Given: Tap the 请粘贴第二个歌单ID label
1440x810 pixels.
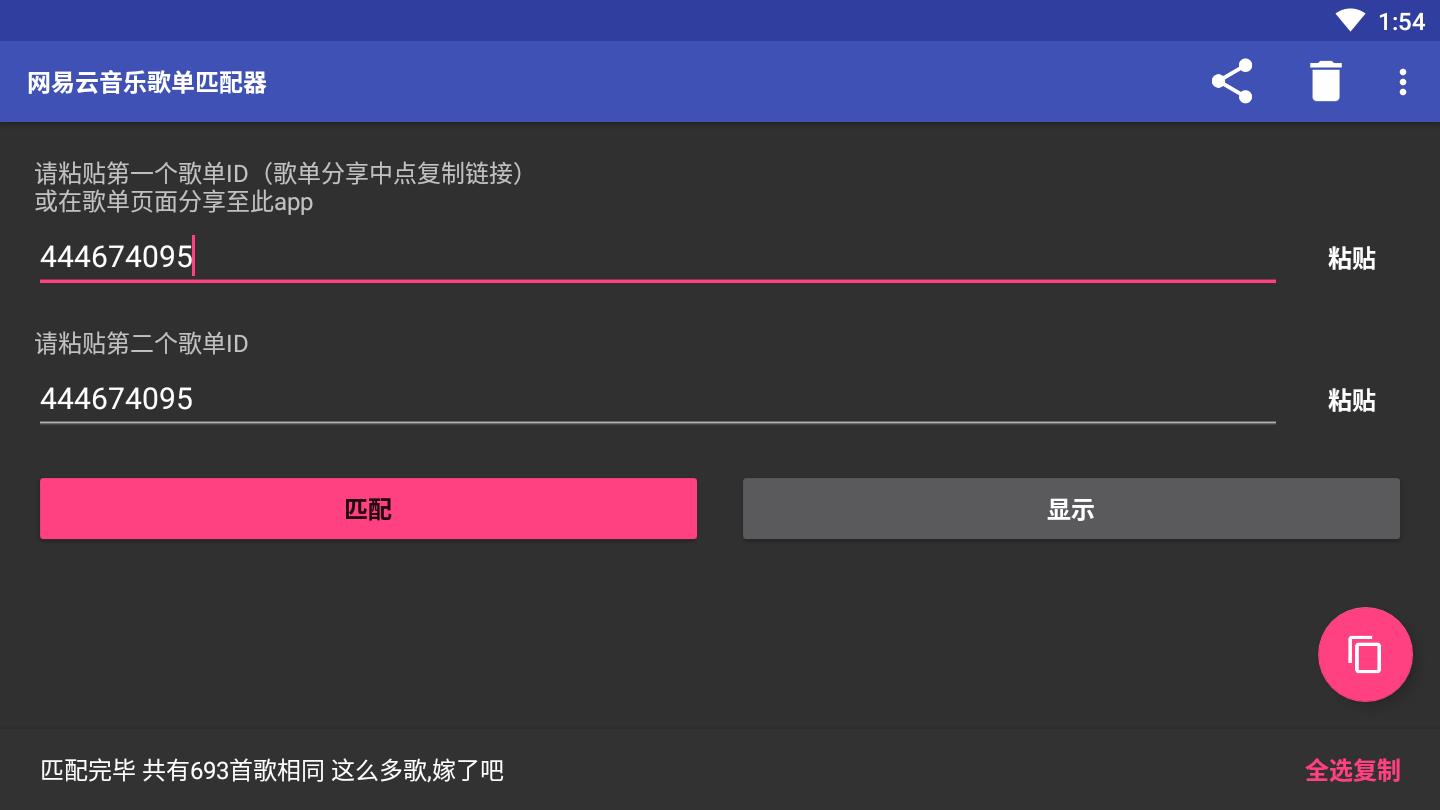Looking at the screenshot, I should coord(142,344).
